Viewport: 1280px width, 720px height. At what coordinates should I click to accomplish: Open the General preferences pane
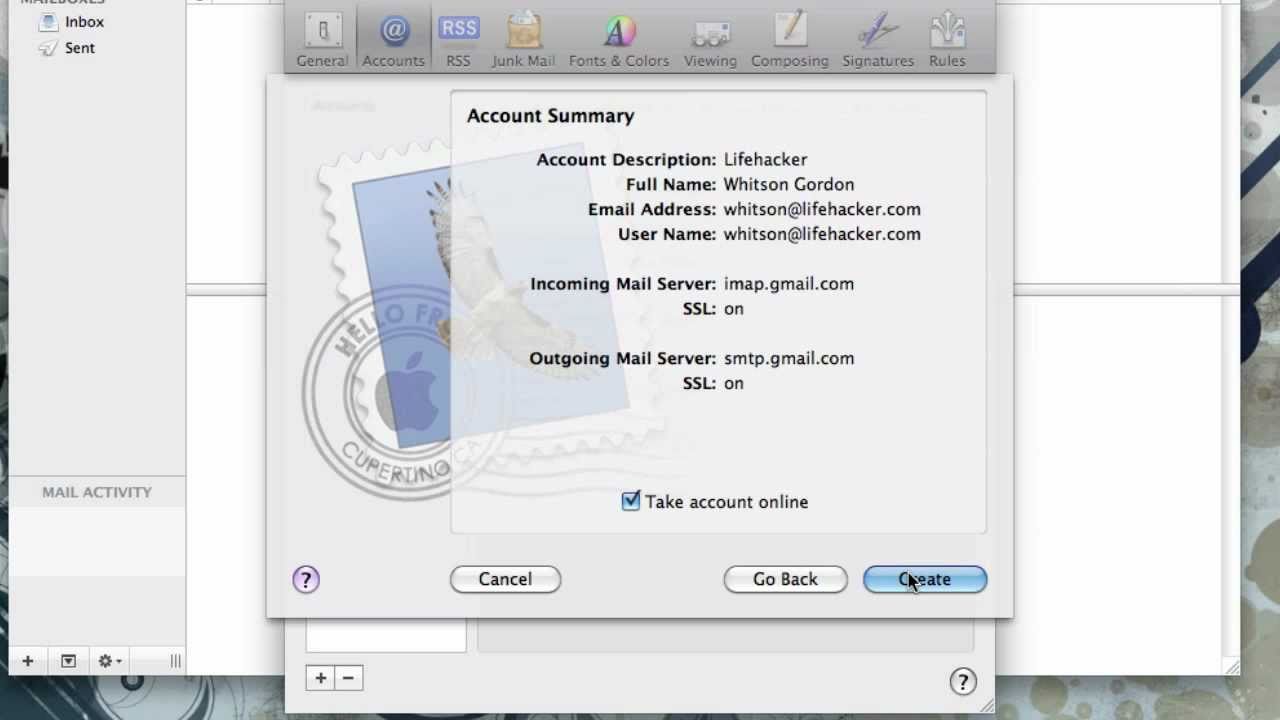point(322,40)
